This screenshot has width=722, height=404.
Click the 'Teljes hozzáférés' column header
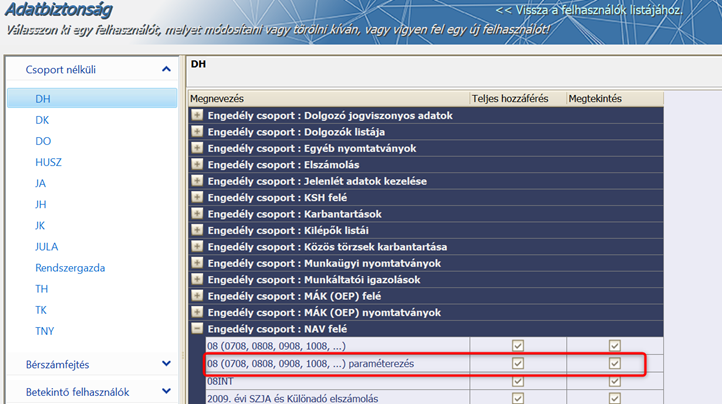[518, 99]
